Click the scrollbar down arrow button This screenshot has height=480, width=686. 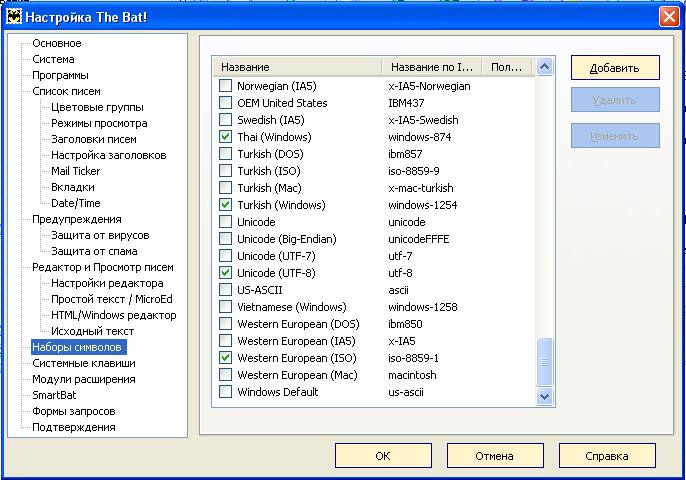click(544, 396)
